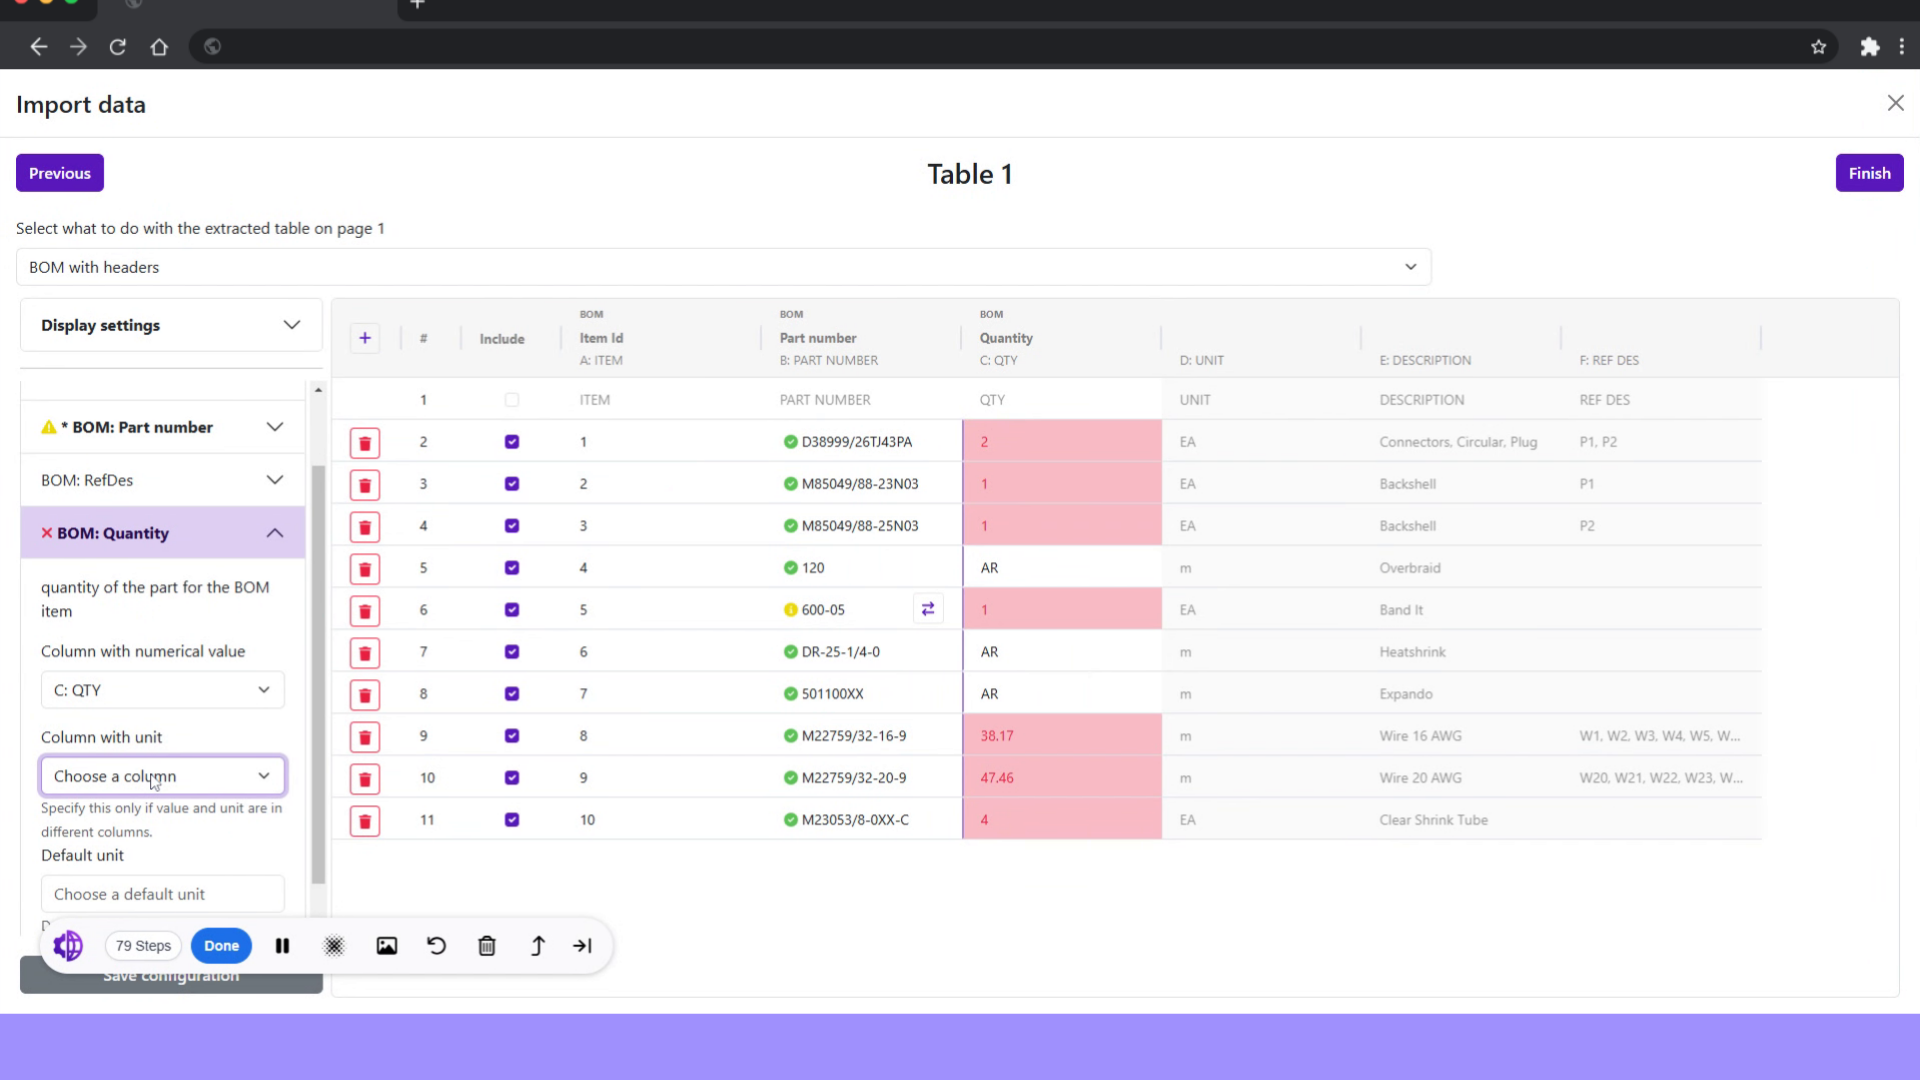
Task: Open the 'BOM with headers' dropdown
Action: [x=723, y=267]
